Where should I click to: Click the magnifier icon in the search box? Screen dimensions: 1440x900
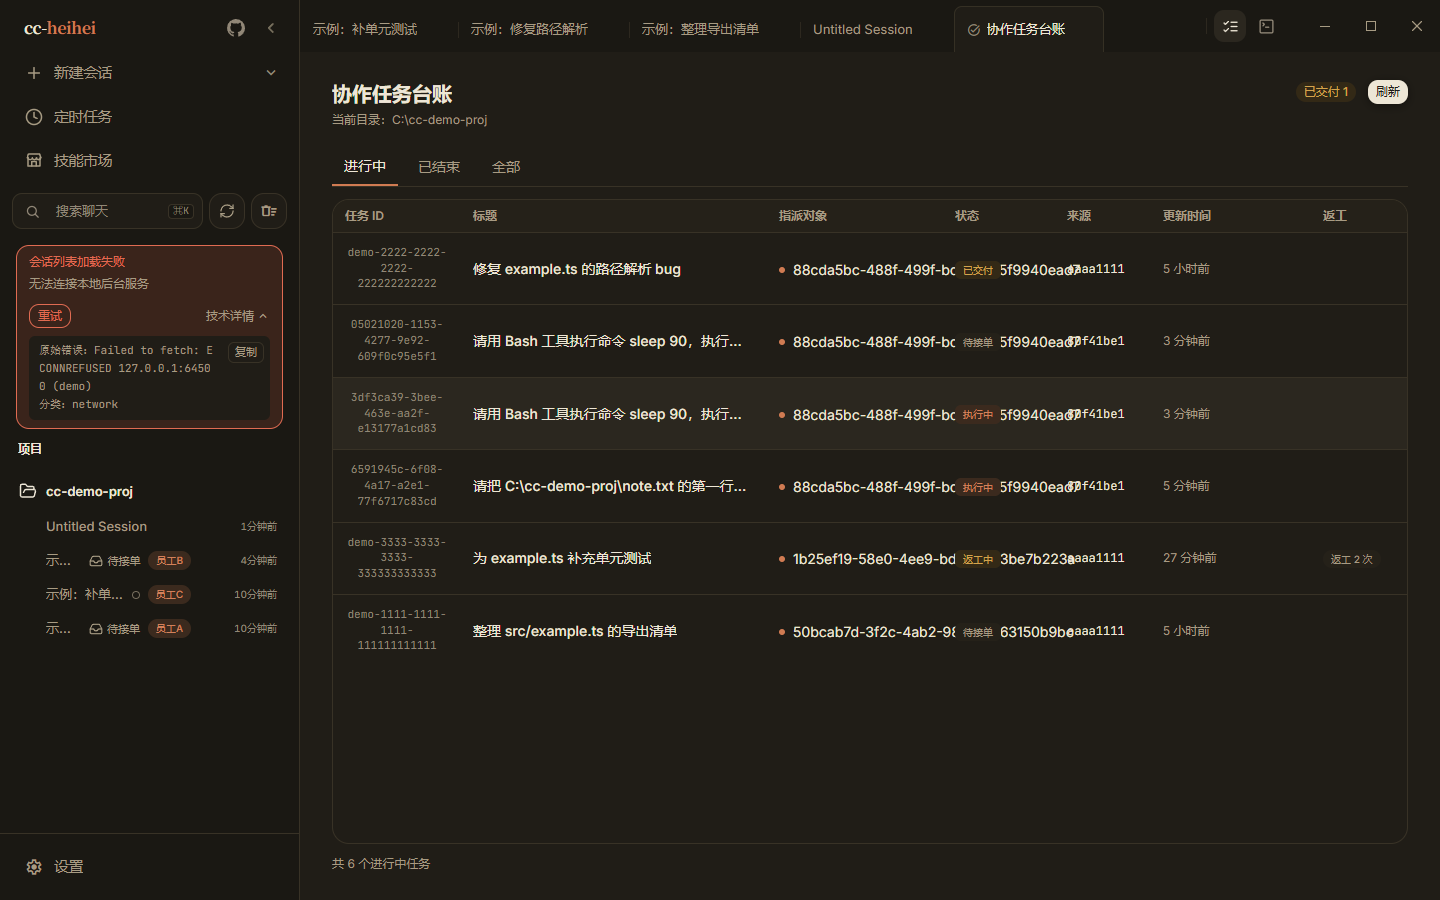[33, 211]
